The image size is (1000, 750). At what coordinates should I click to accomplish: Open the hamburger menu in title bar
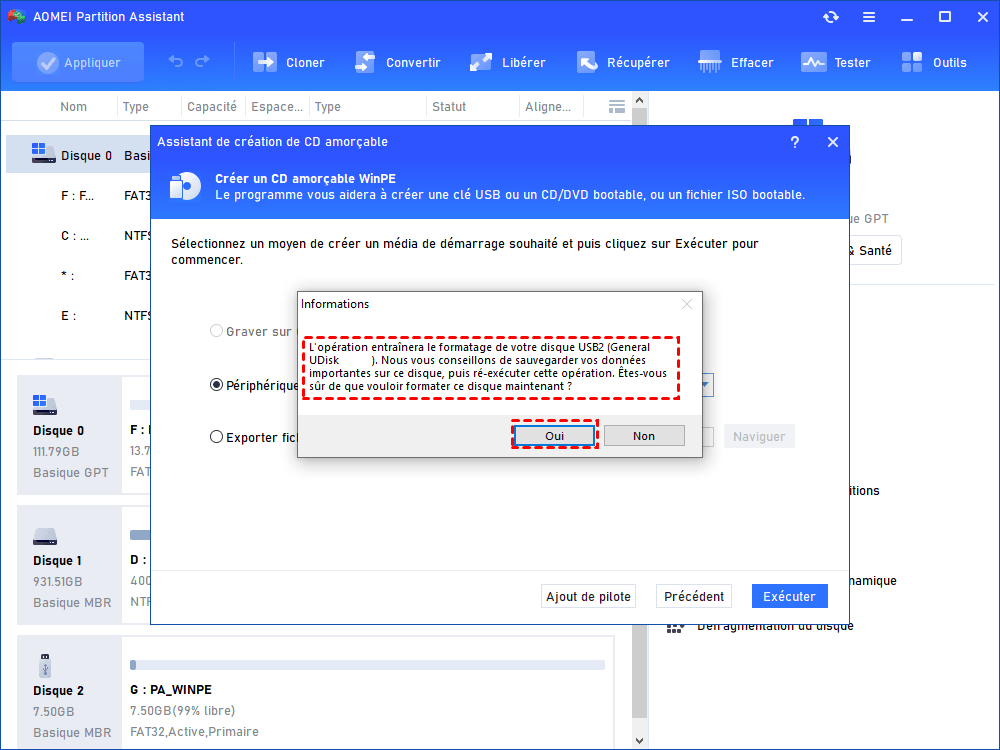tap(868, 17)
